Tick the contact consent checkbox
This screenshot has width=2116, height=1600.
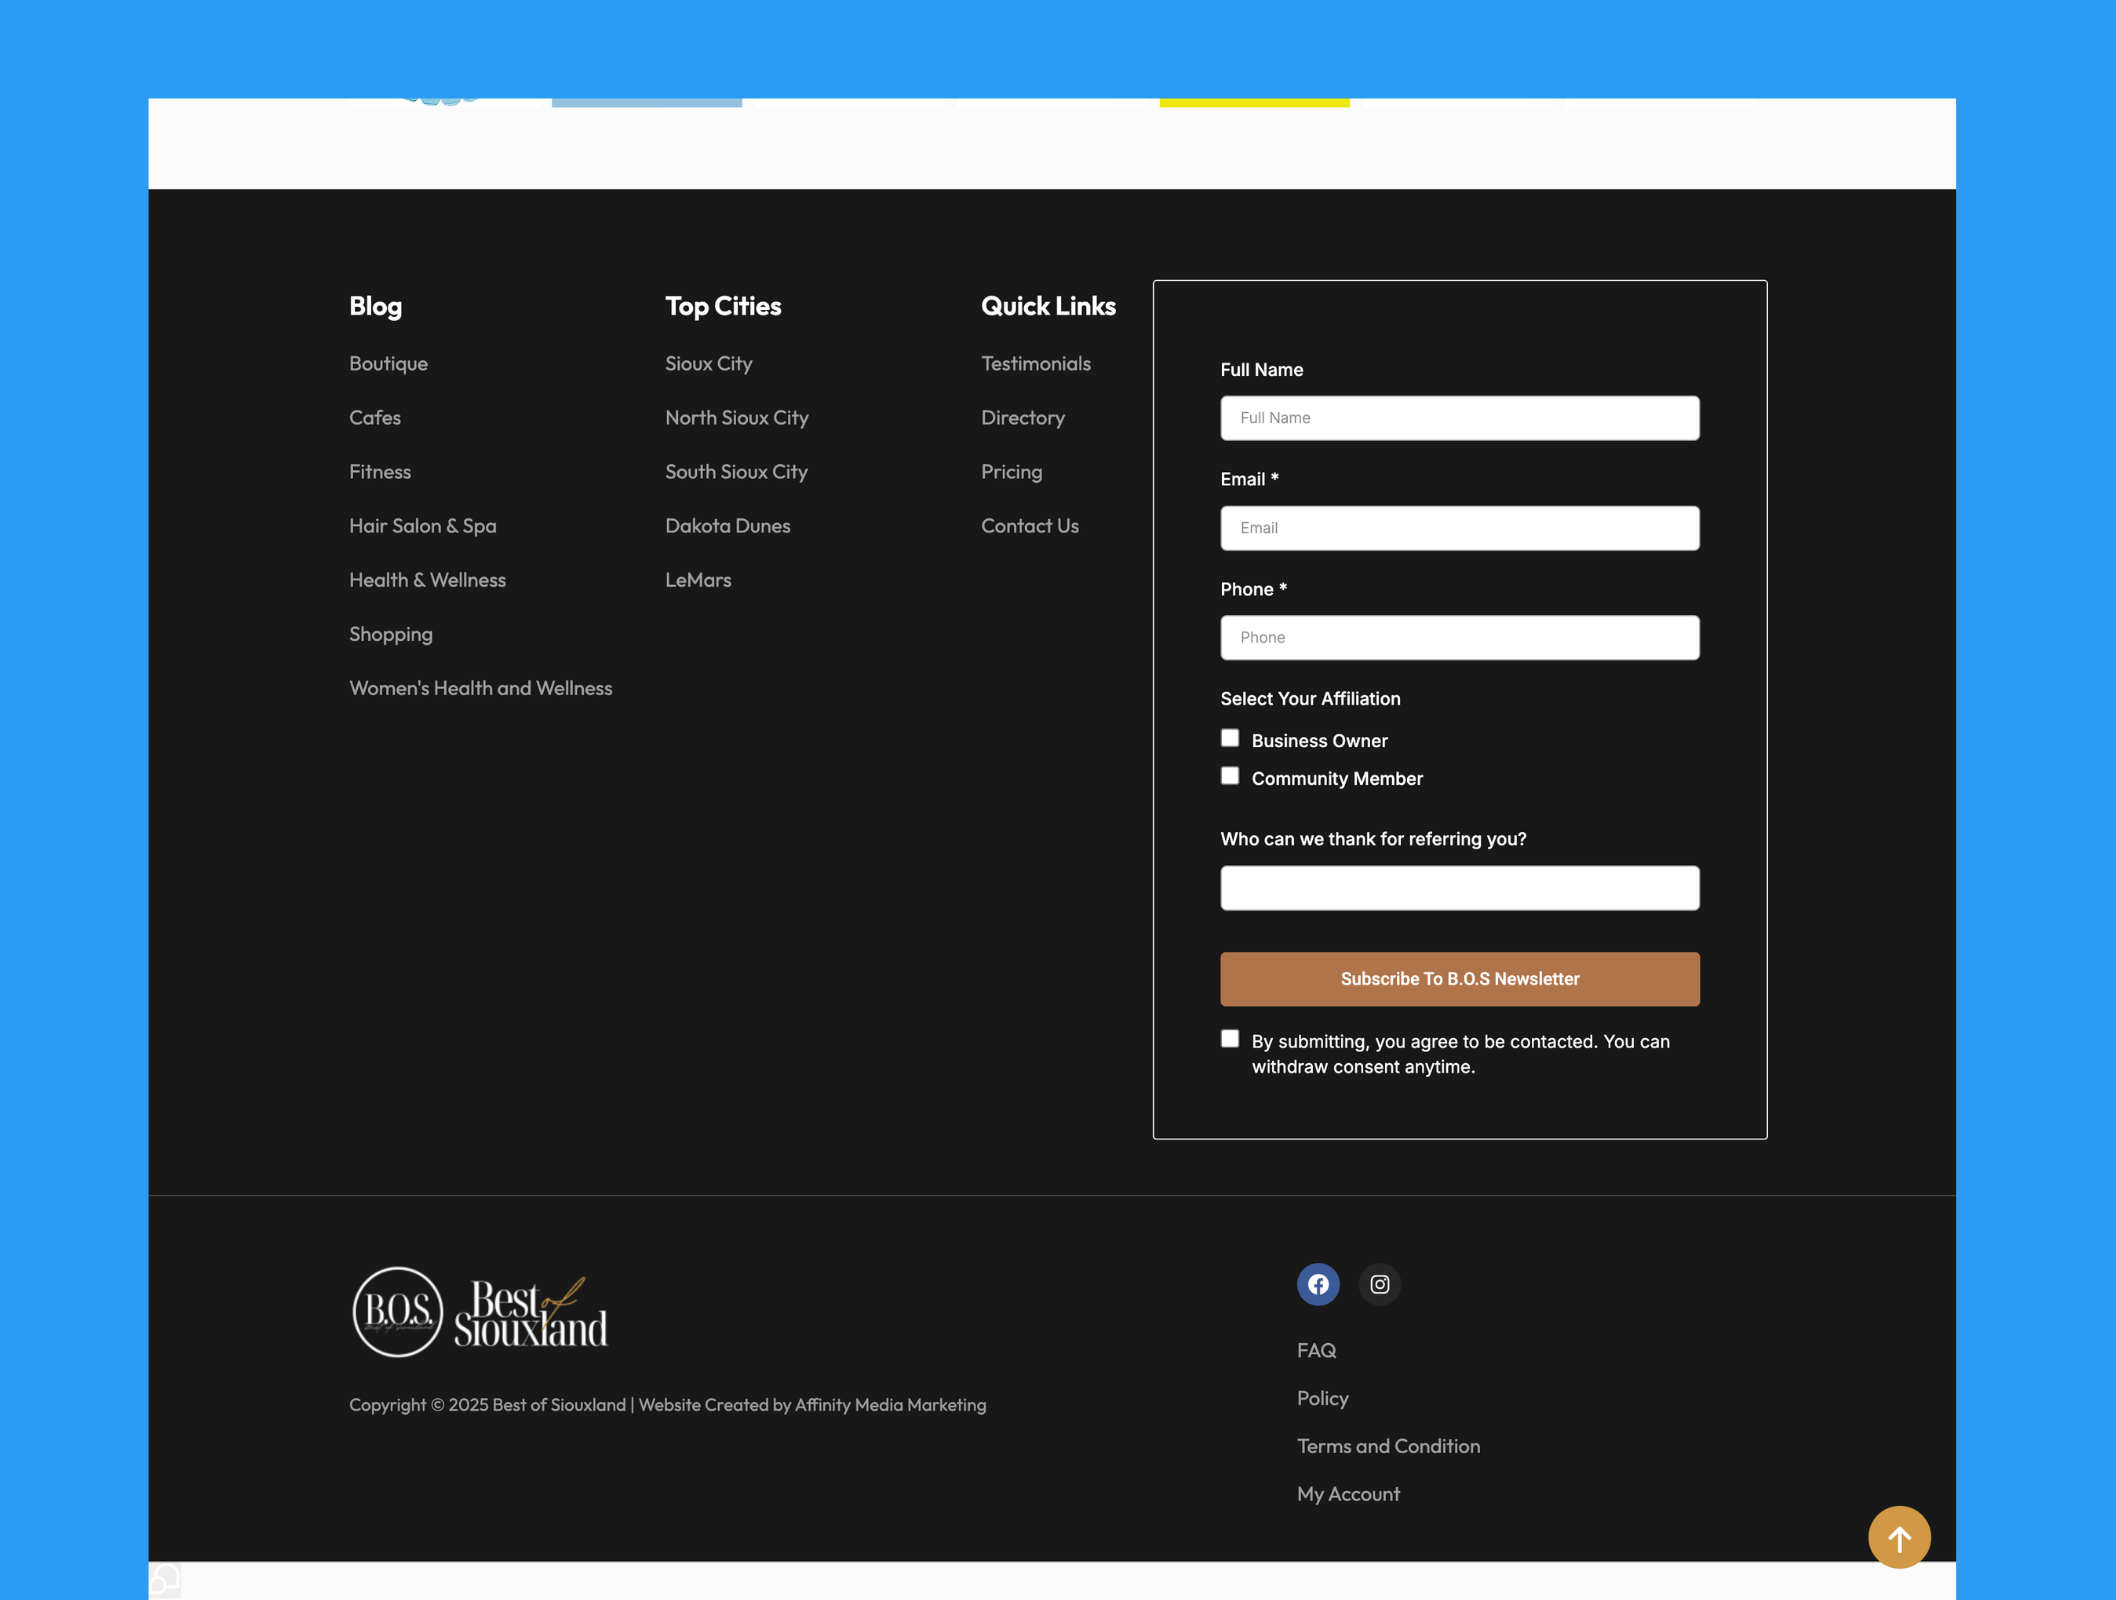(x=1230, y=1039)
